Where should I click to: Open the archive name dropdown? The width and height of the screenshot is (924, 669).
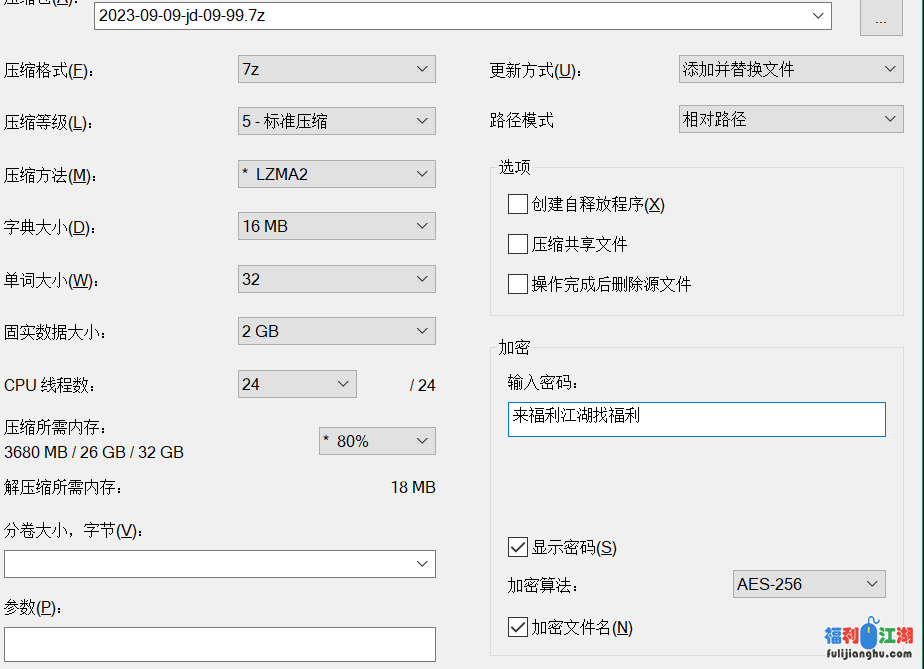point(818,16)
